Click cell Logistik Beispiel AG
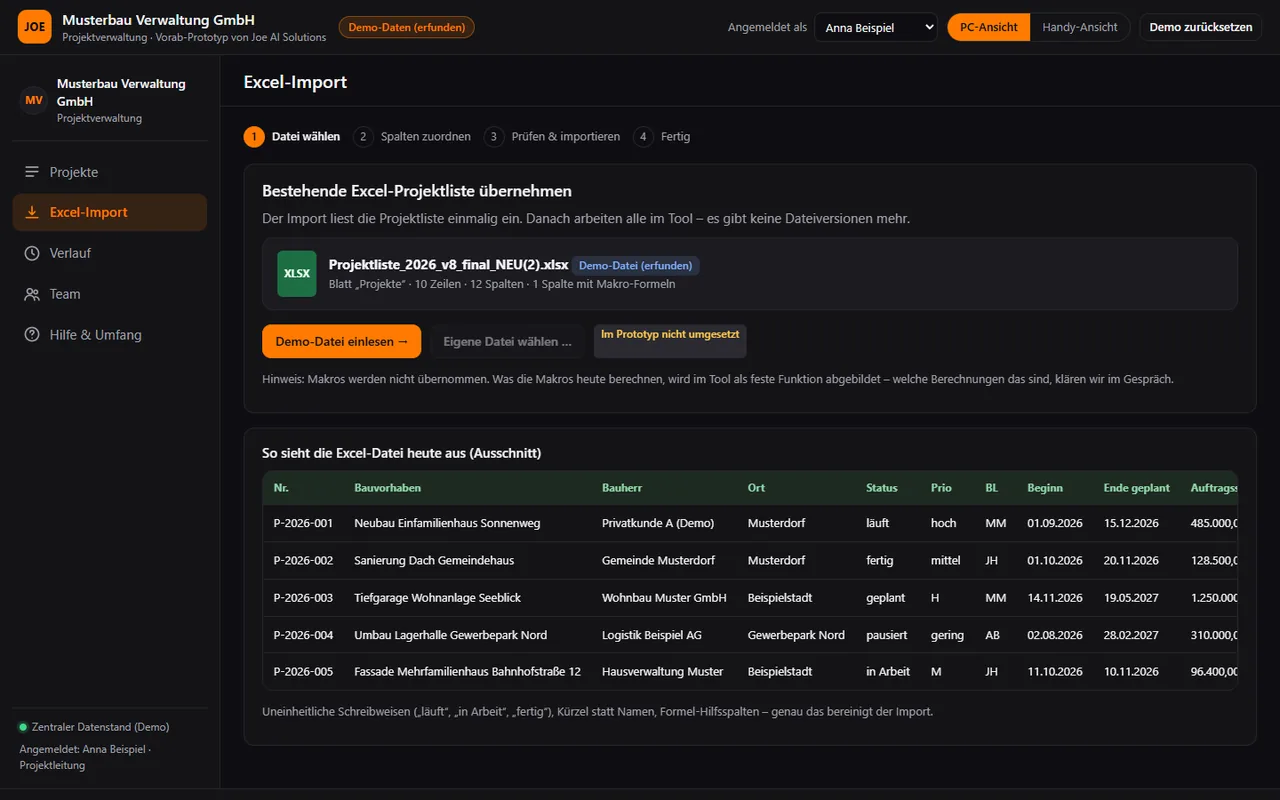 pos(652,635)
